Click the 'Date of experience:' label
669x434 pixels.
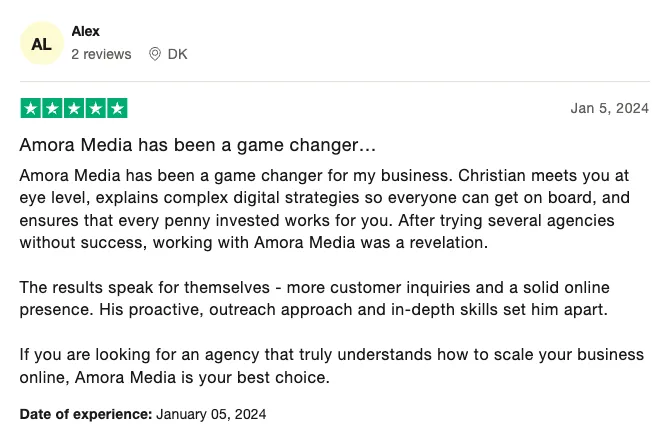click(86, 414)
